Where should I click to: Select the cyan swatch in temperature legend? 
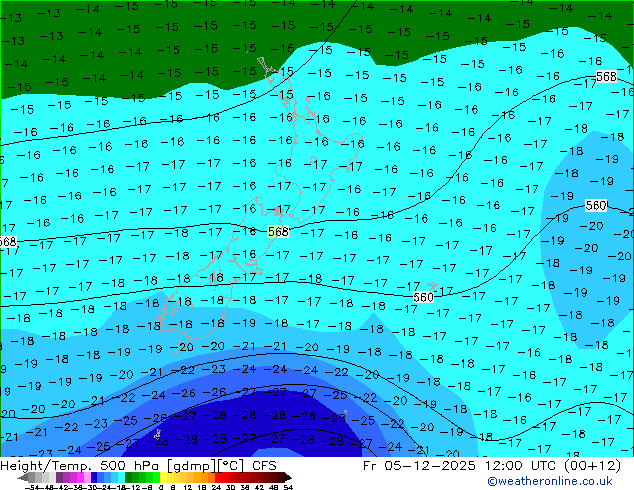point(122,477)
